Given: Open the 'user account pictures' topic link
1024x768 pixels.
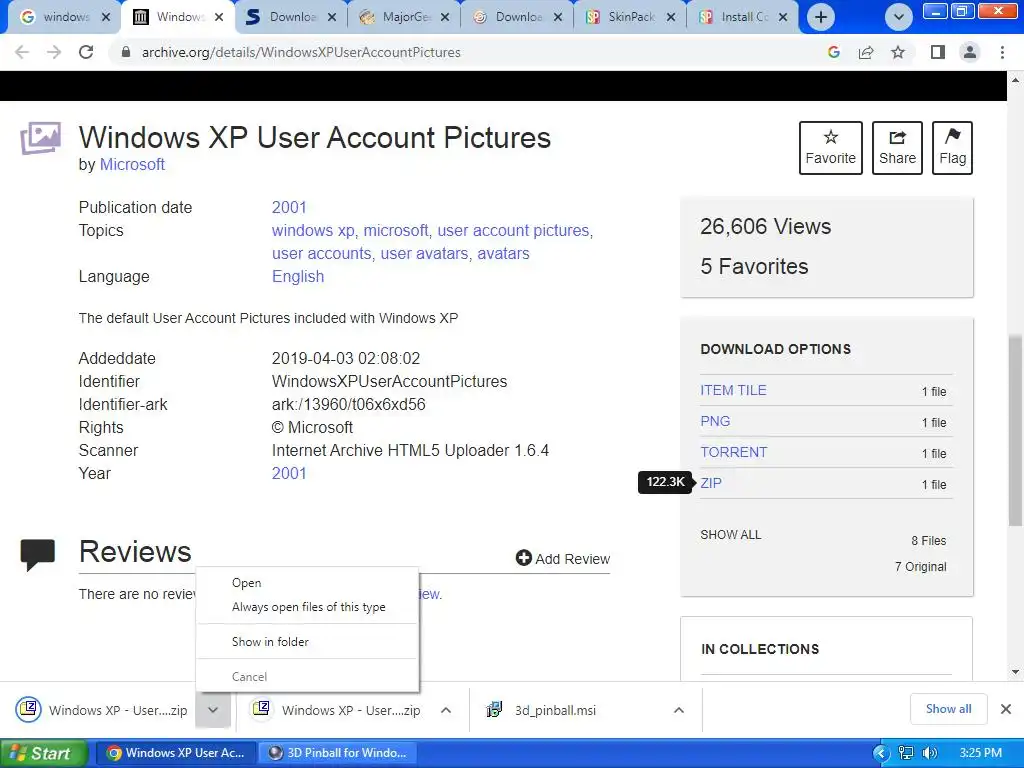Looking at the screenshot, I should (513, 231).
